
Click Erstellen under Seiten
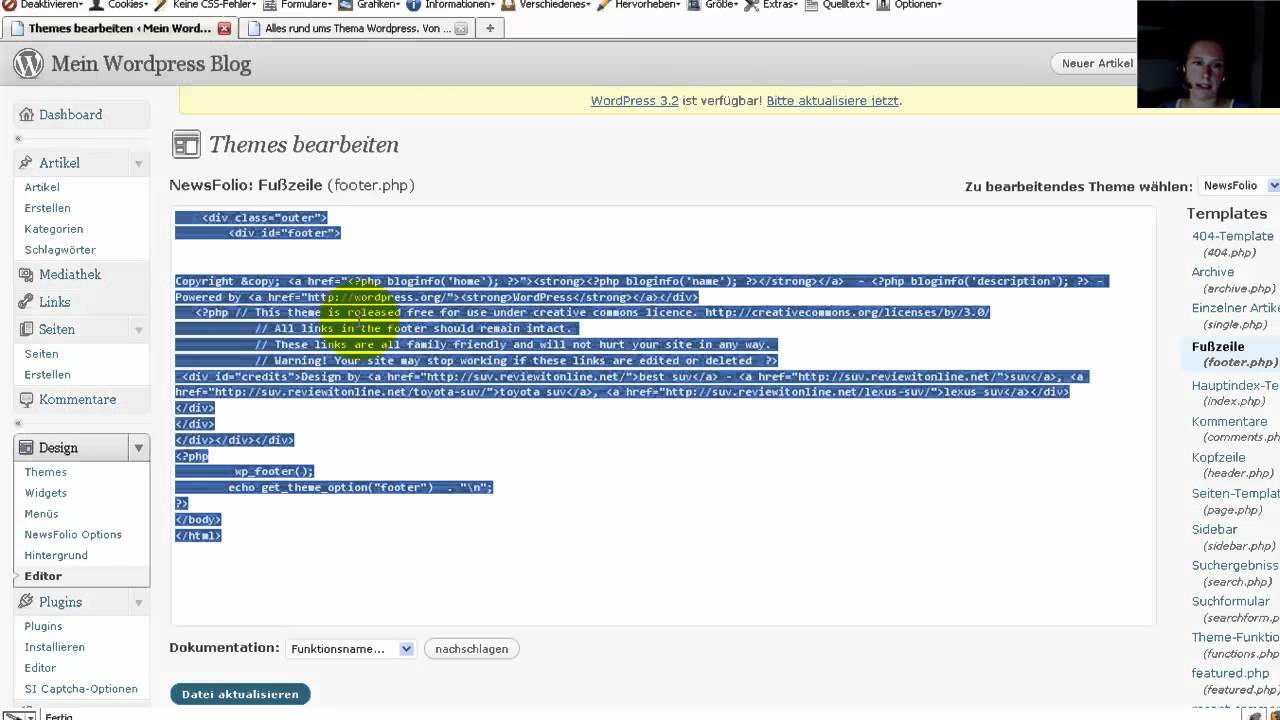(47, 375)
